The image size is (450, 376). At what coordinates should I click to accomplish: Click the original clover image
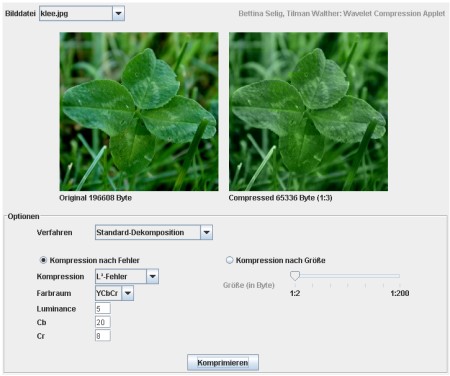coord(139,111)
